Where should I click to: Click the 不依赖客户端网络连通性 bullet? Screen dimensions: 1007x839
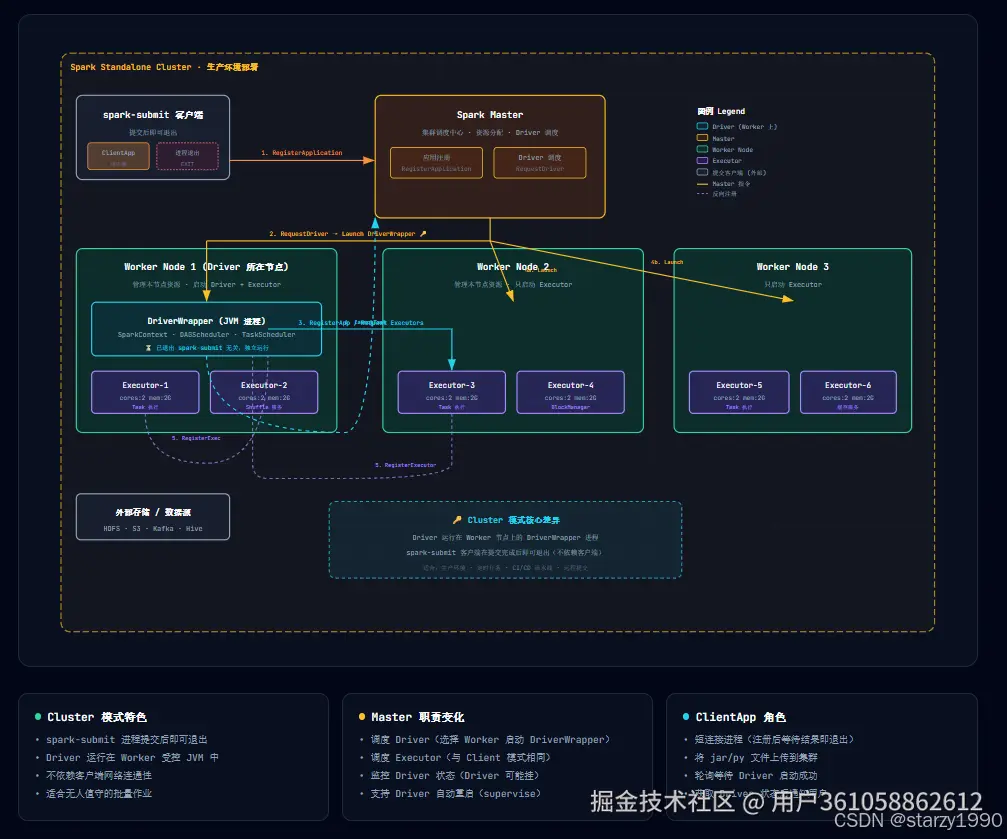pos(99,775)
